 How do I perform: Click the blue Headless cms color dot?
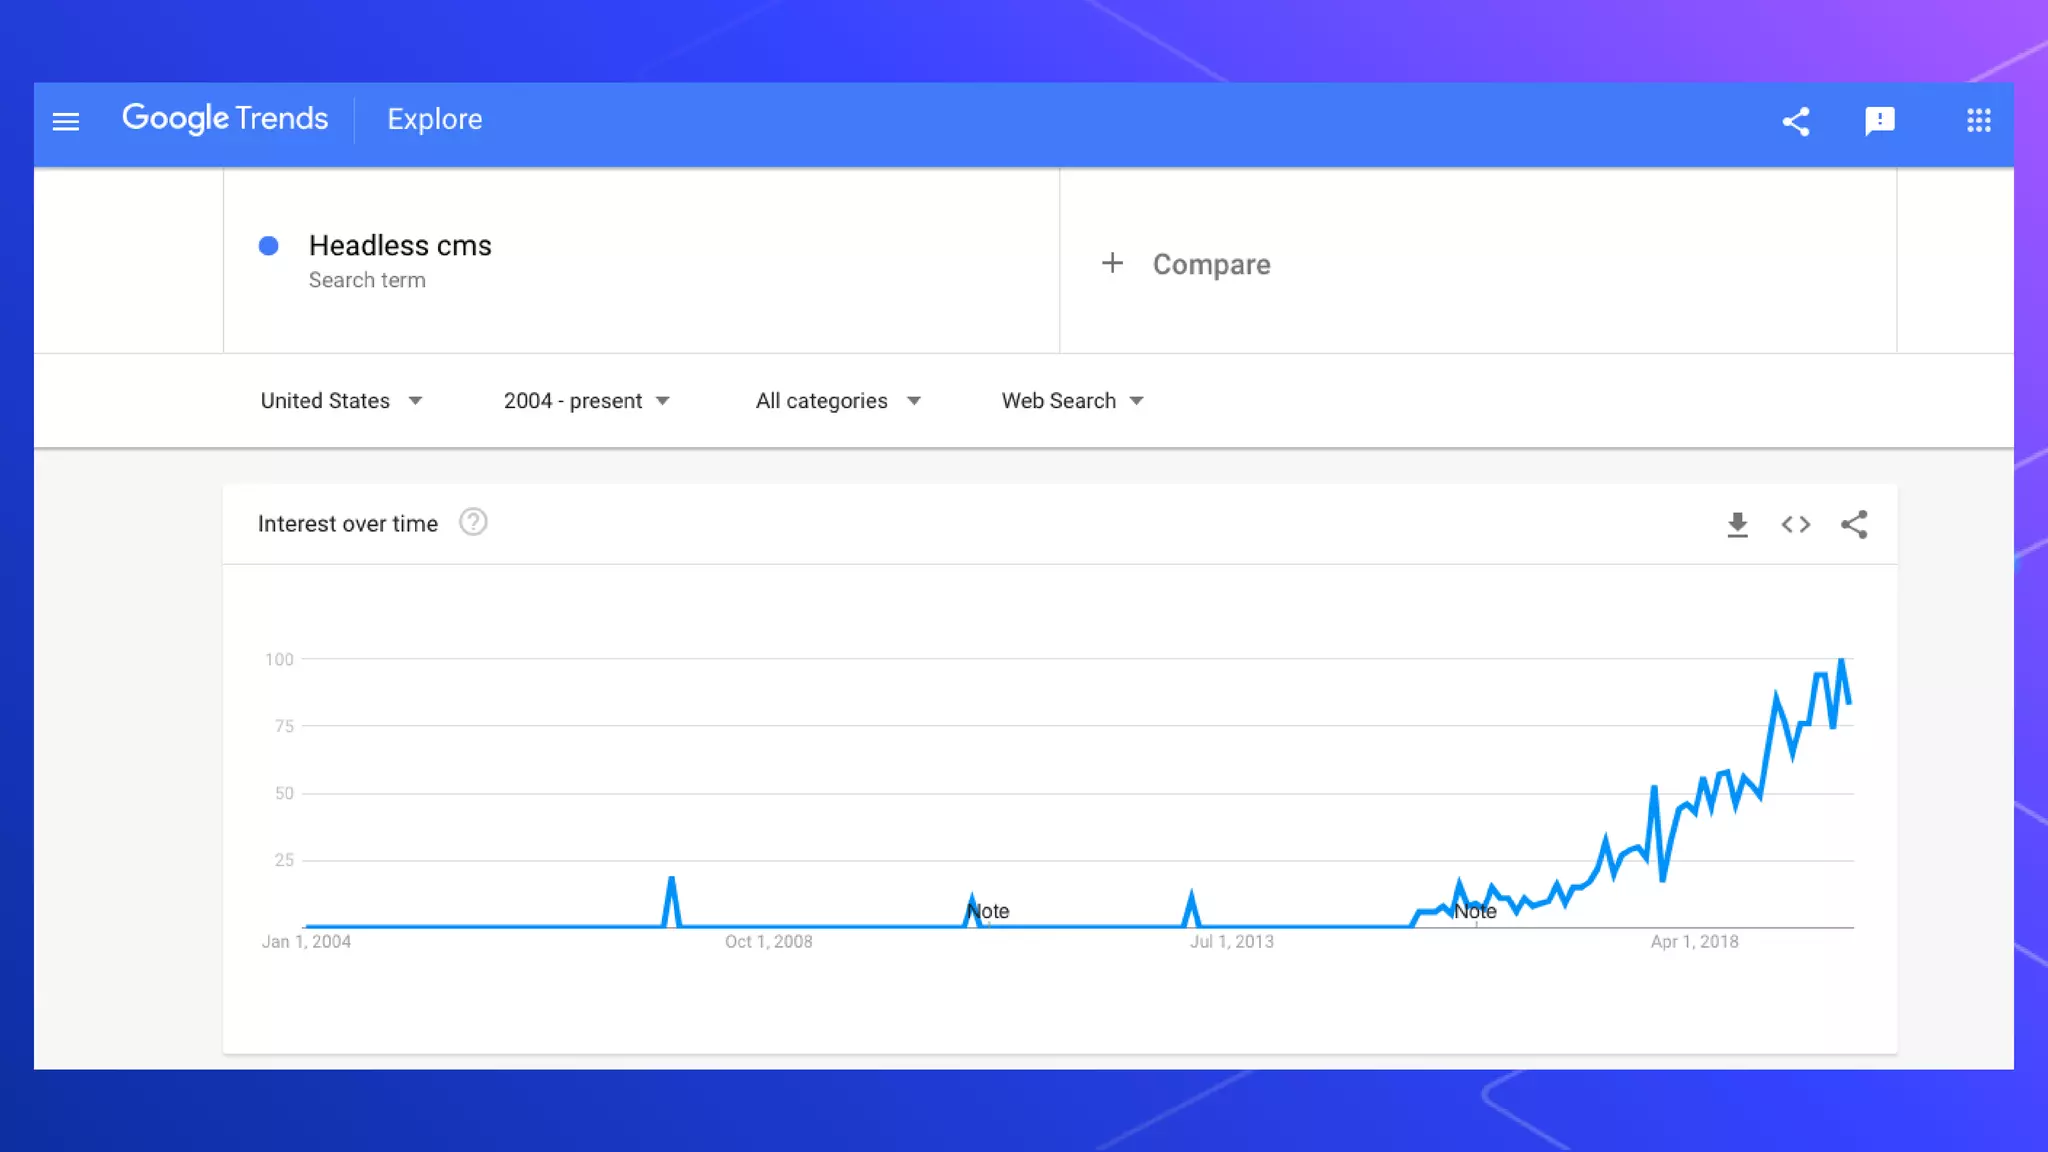pos(268,246)
